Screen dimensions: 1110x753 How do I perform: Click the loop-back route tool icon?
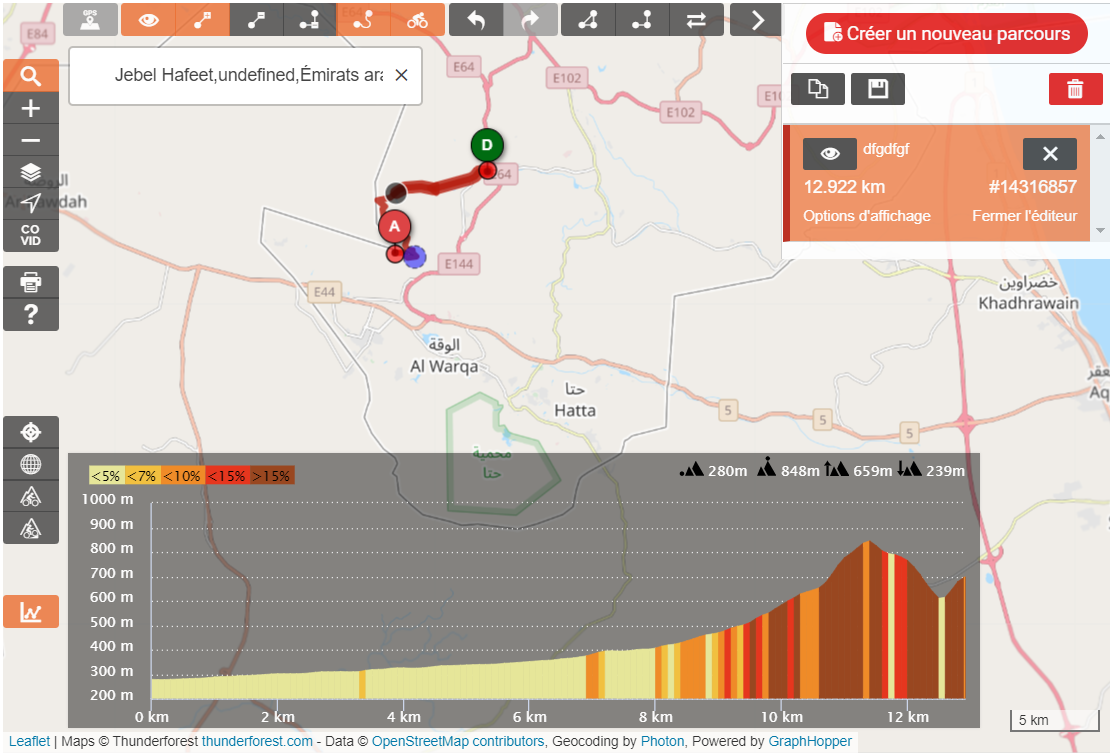pyautogui.click(x=642, y=20)
